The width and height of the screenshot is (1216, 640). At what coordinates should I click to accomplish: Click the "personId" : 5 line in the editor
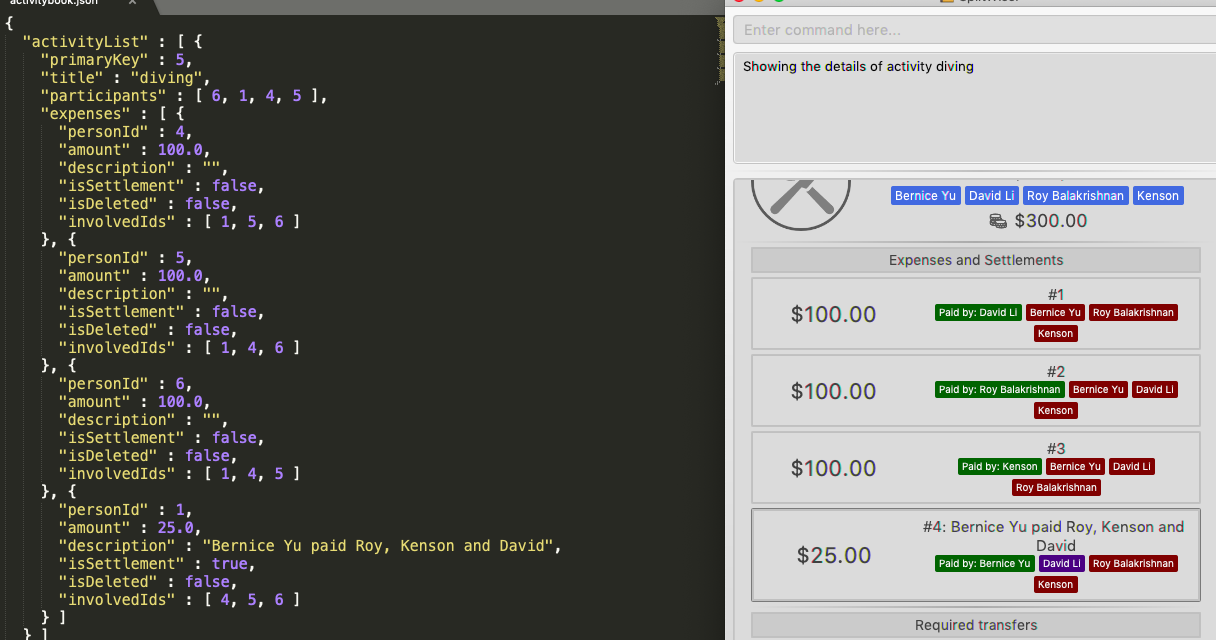click(125, 258)
